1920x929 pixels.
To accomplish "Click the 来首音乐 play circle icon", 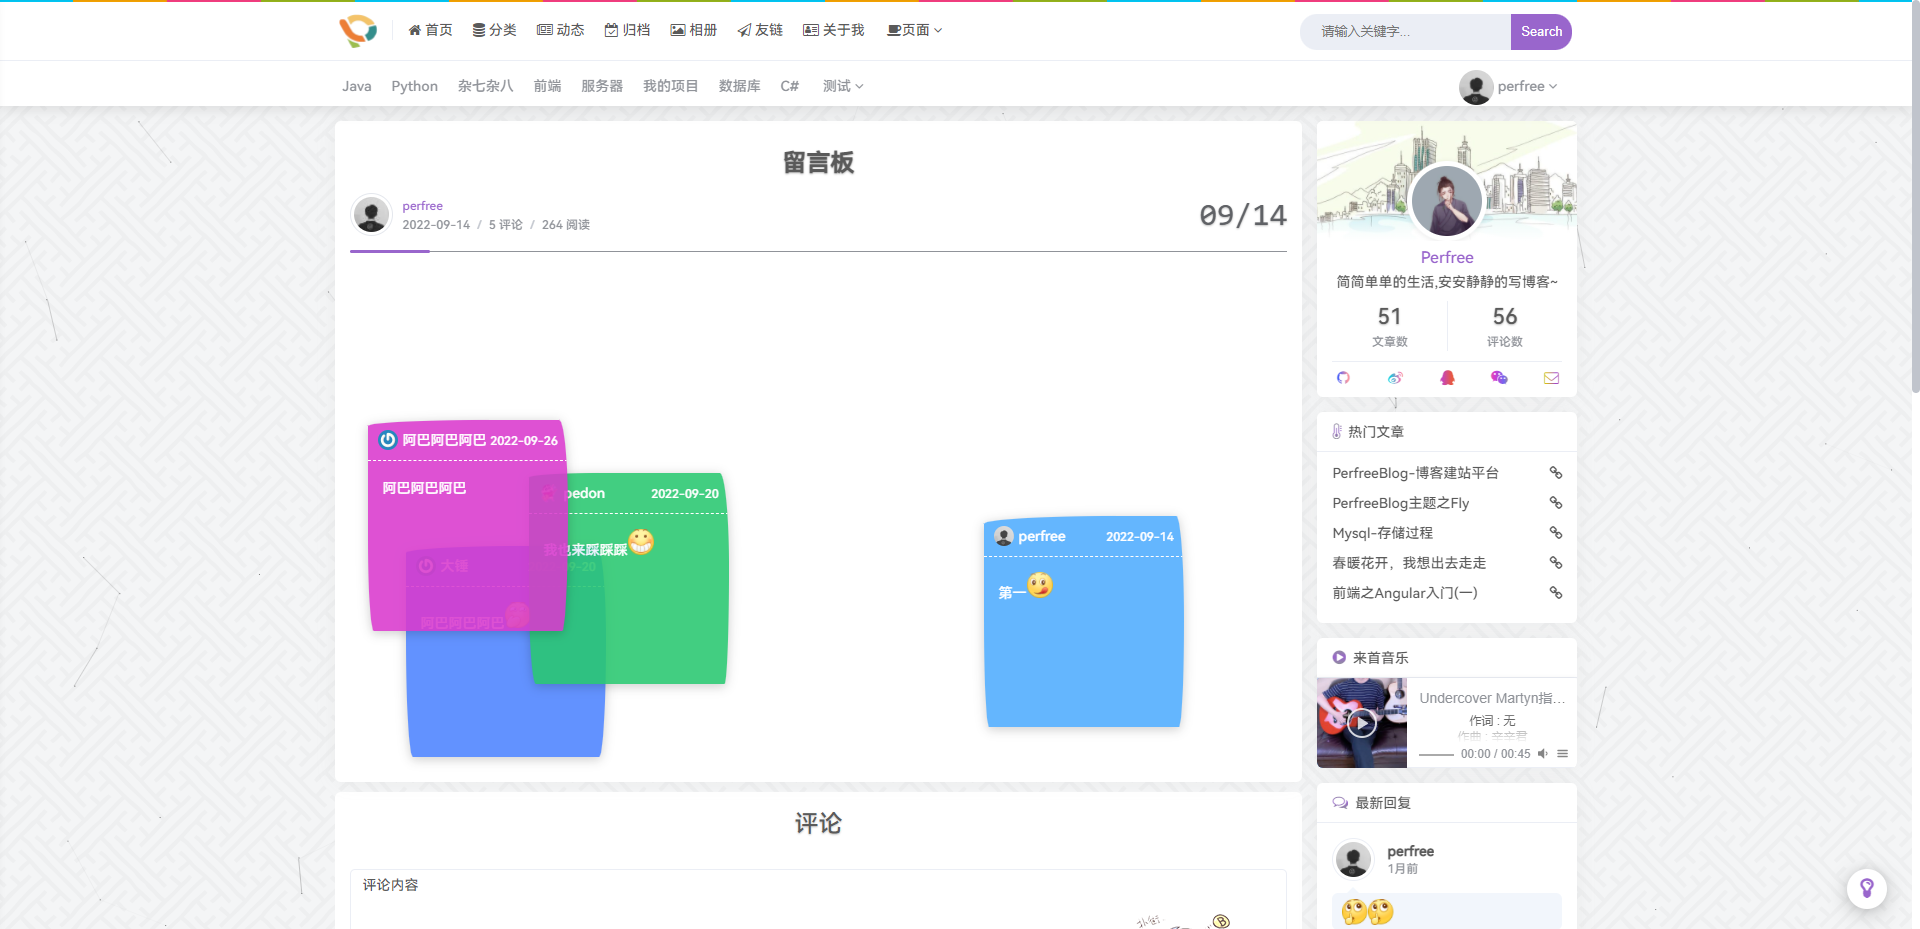I will pos(1339,658).
